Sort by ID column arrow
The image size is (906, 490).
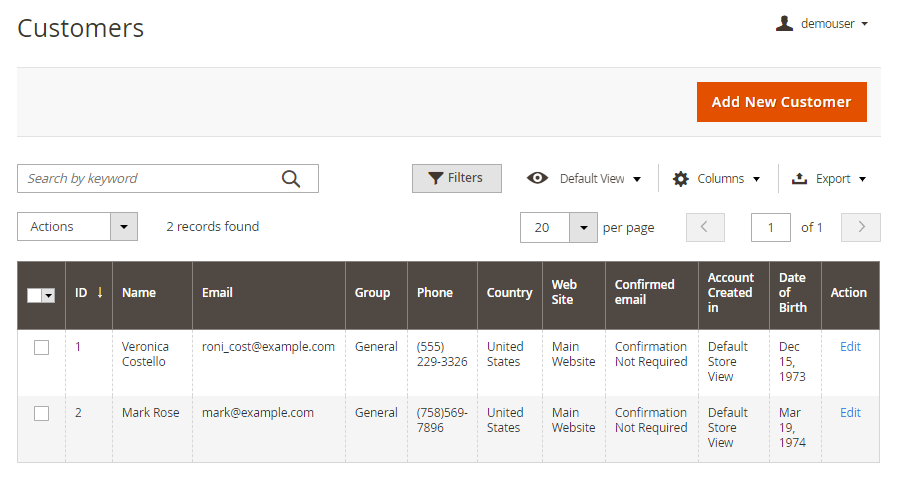[x=100, y=293]
